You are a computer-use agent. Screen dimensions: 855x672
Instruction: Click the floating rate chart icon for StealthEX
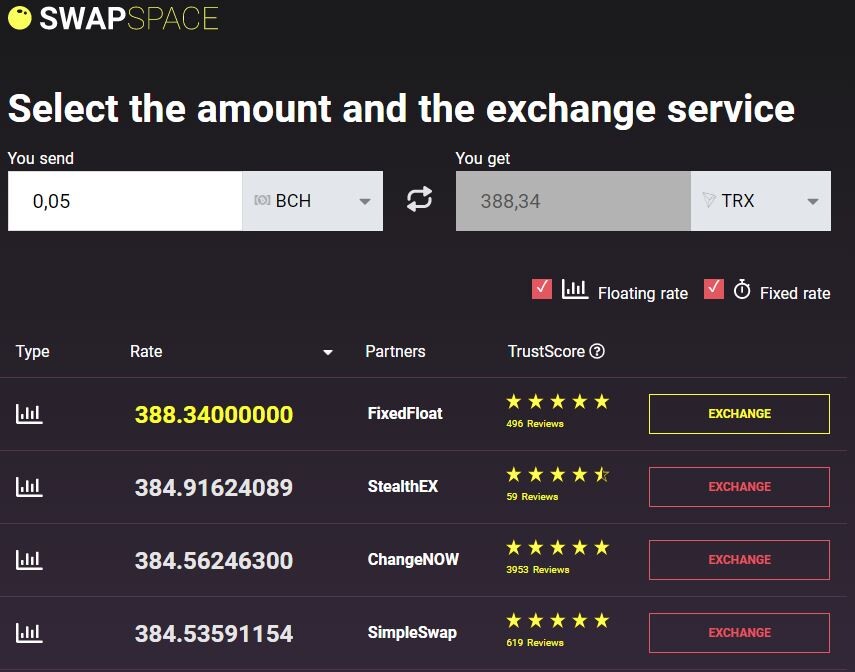tap(29, 487)
